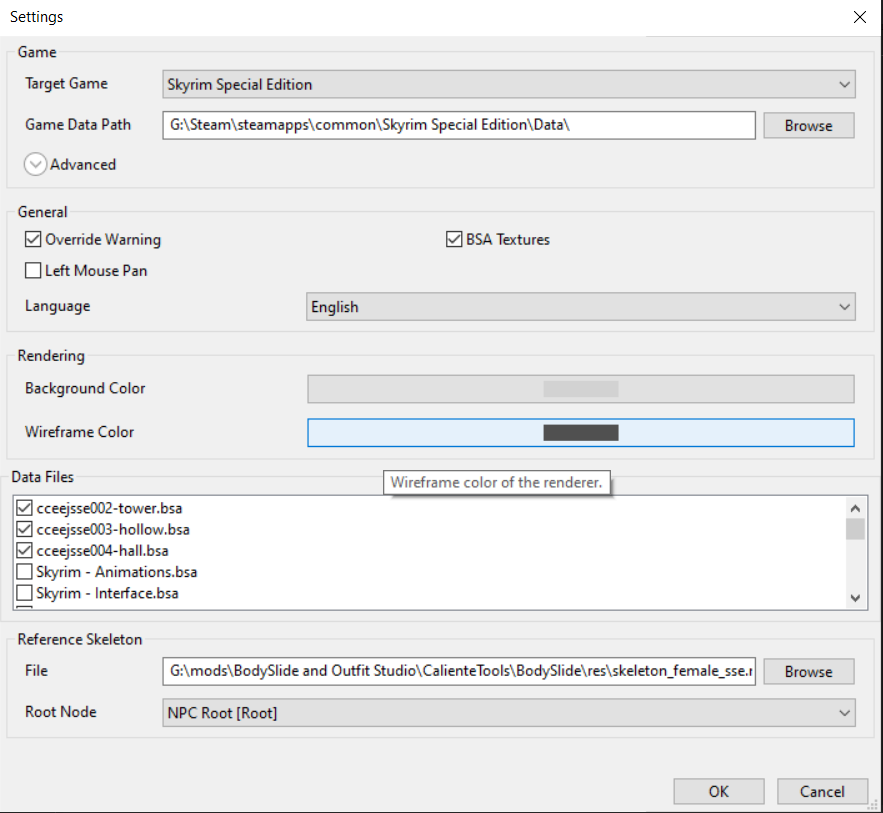This screenshot has height=813, width=883.
Task: Uncheck cceejsse003-hollow.bsa
Action: (24, 529)
